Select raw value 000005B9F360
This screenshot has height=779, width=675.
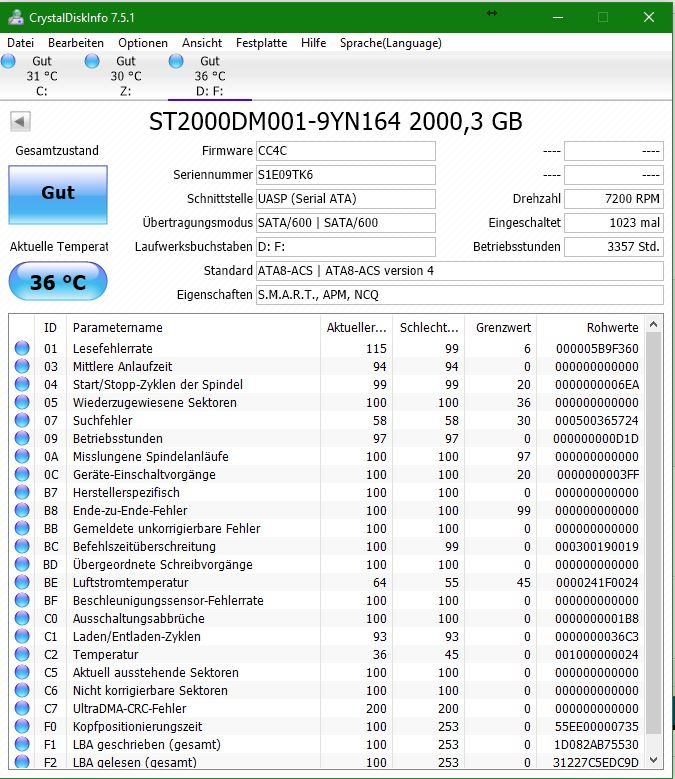[x=597, y=348]
